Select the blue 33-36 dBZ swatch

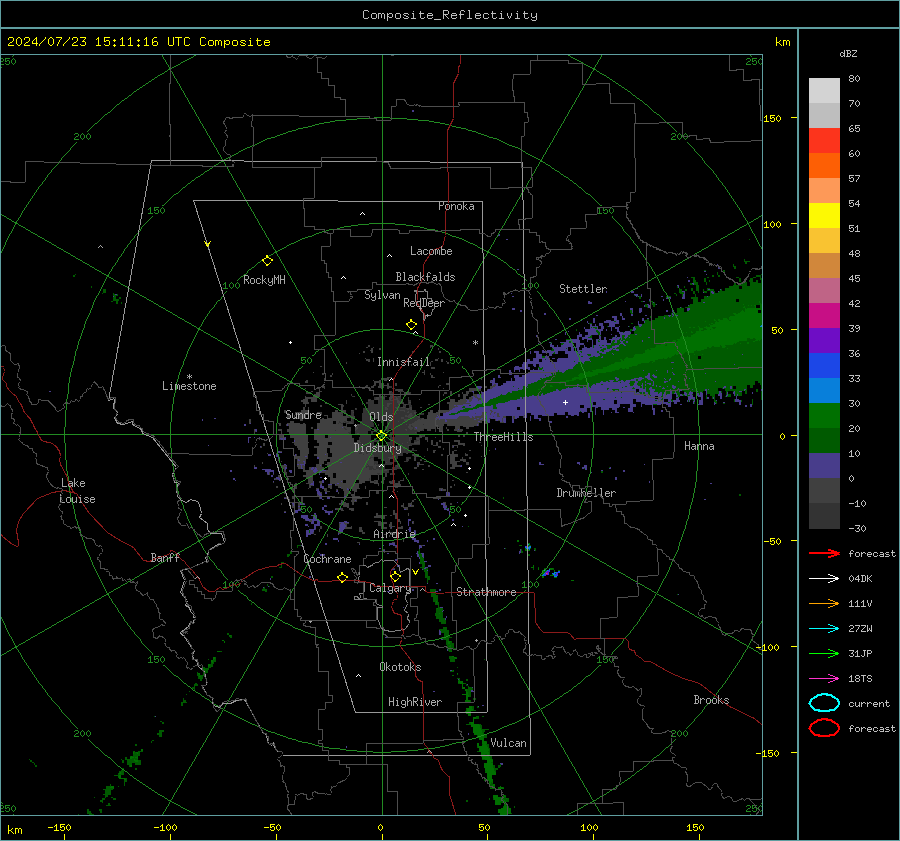pyautogui.click(x=824, y=365)
